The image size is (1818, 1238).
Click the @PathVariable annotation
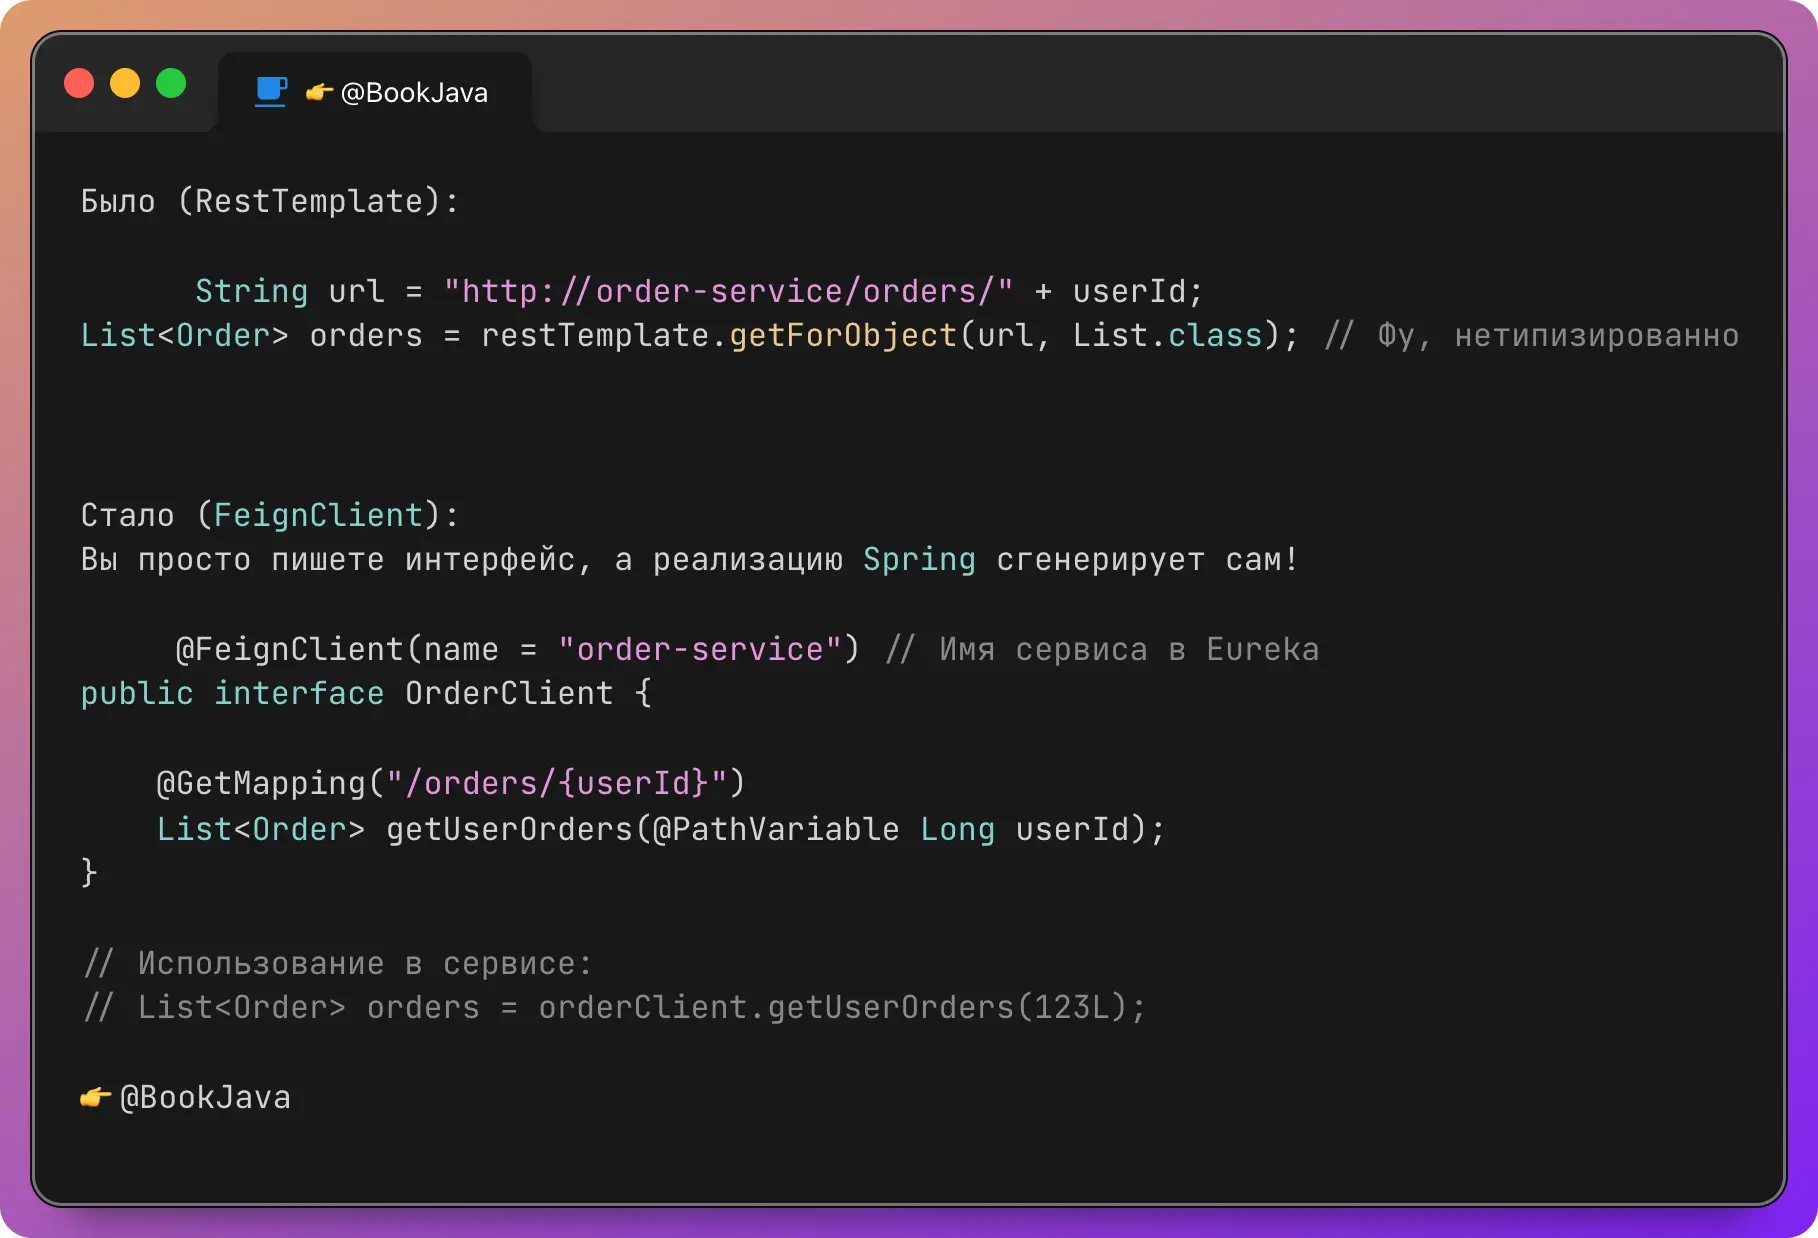(776, 829)
